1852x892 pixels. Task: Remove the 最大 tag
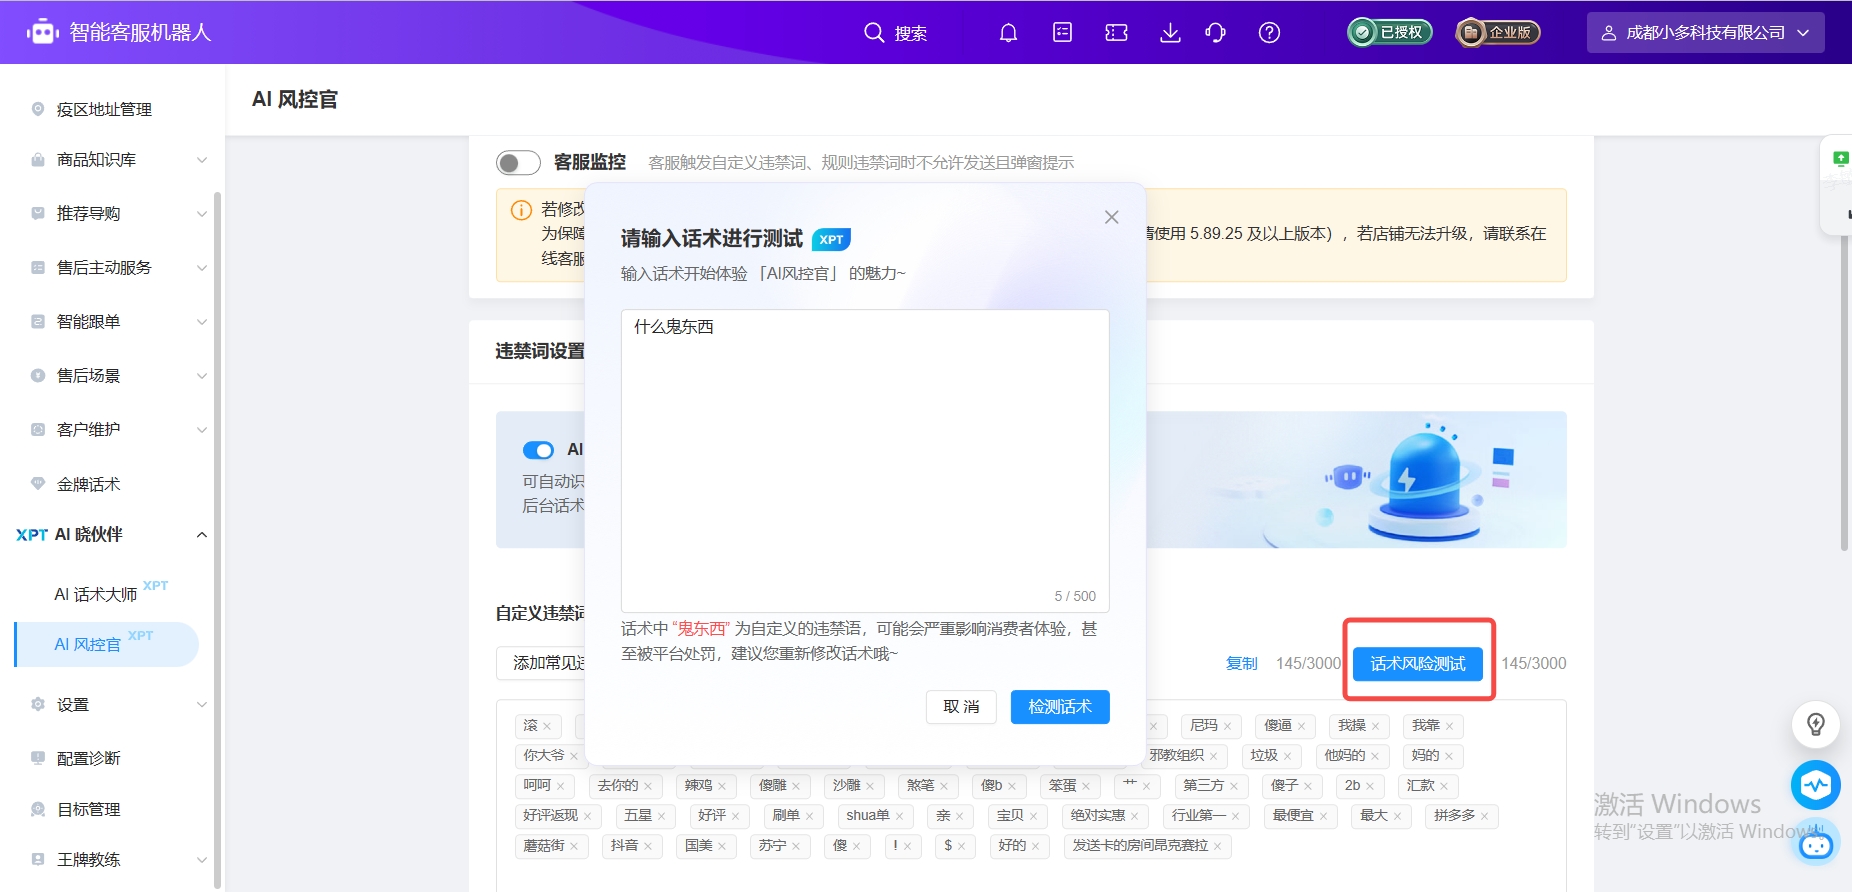pos(1397,816)
